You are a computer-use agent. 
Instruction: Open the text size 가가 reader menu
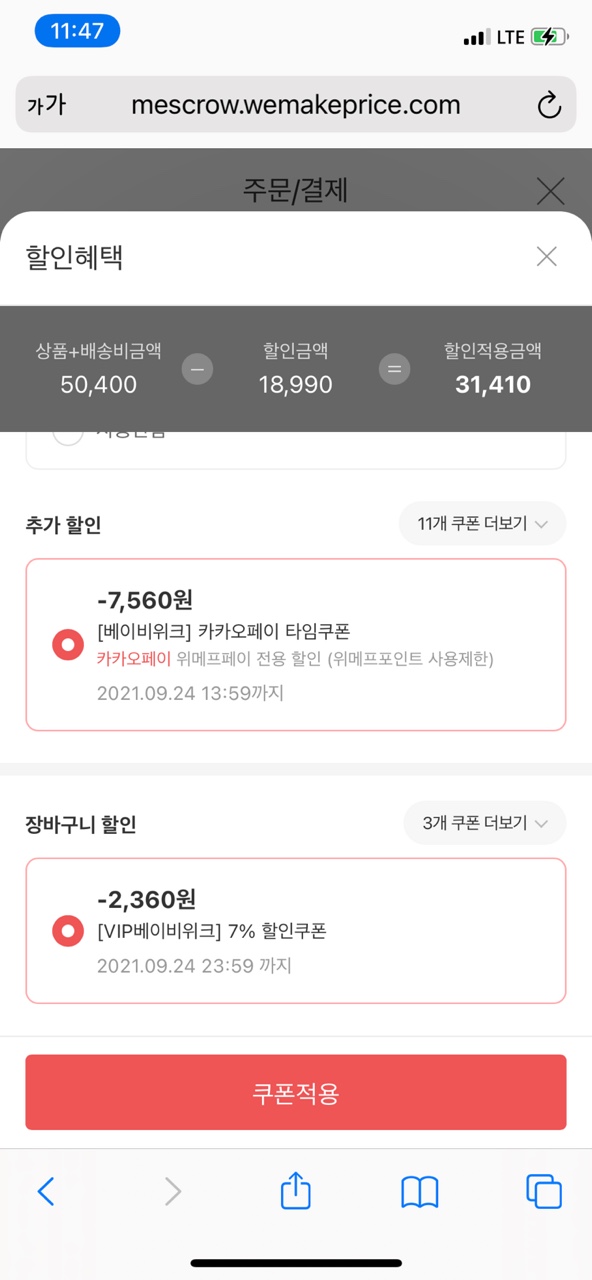[46, 105]
